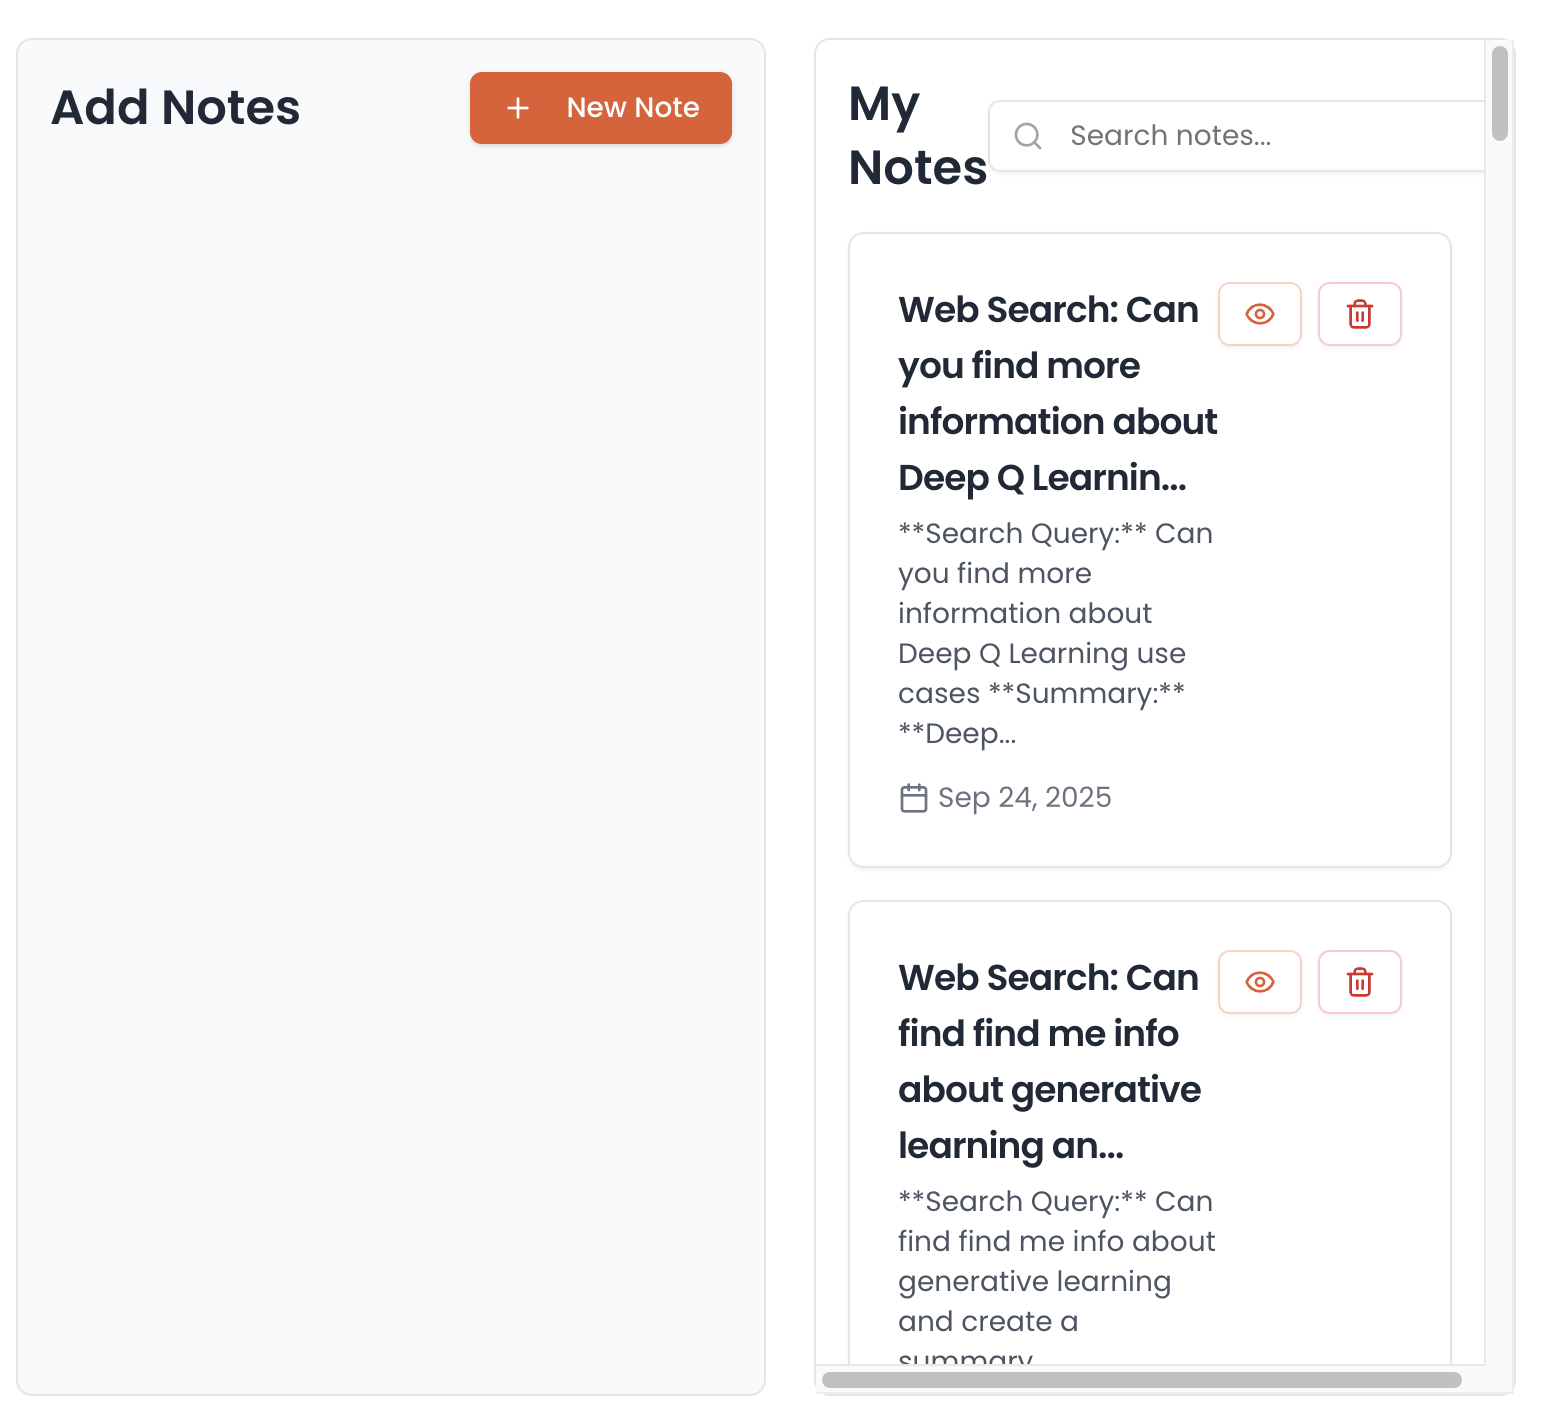Delete the Deep Q Learning note via trash icon
The width and height of the screenshot is (1558, 1426).
pyautogui.click(x=1359, y=314)
